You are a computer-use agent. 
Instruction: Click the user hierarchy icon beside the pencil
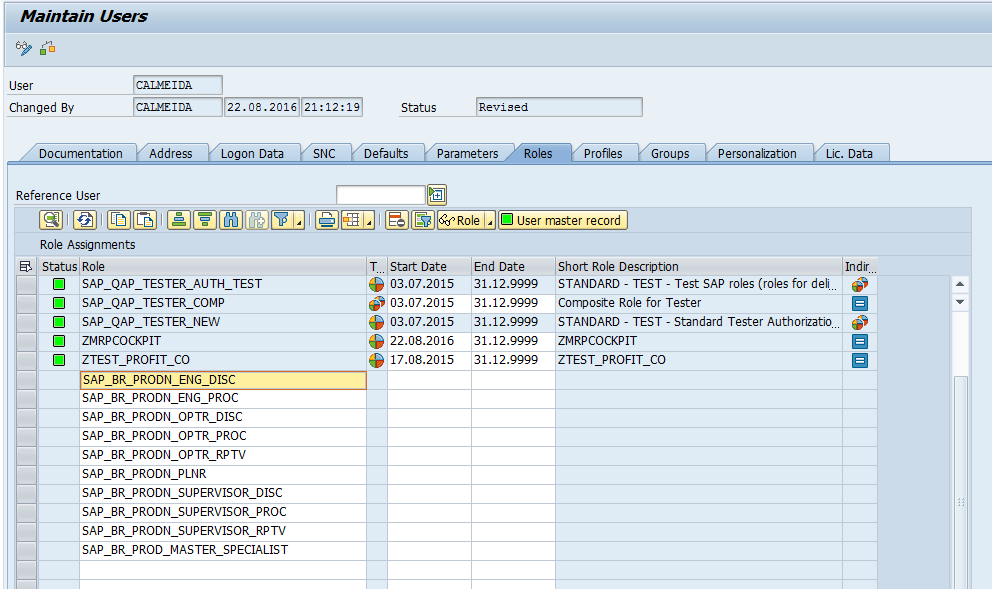[x=47, y=48]
